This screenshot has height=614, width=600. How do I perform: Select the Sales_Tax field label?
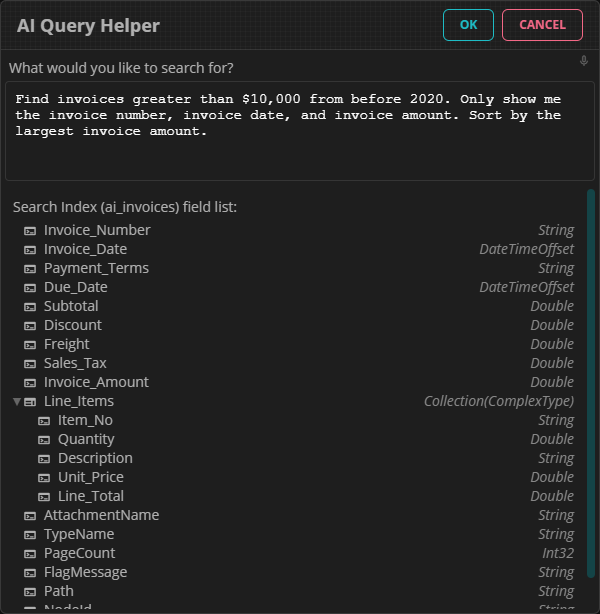click(75, 363)
